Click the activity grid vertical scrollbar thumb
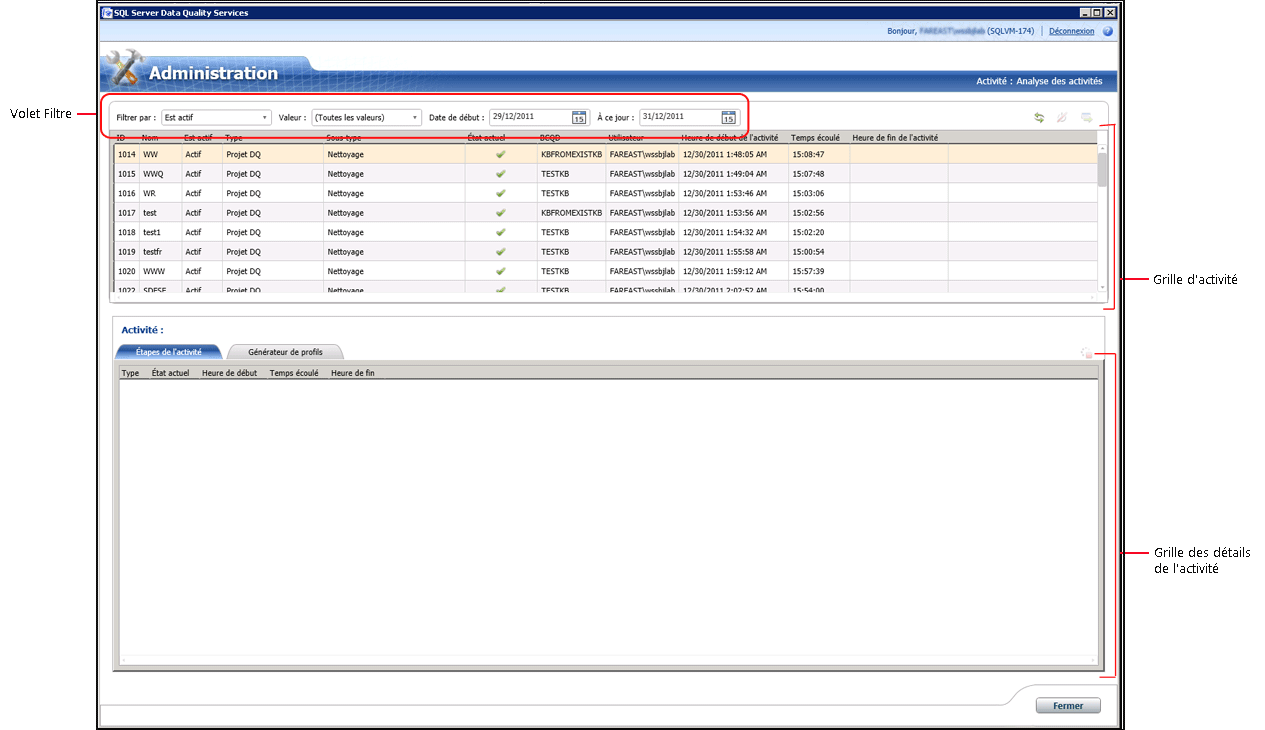Viewport: 1265px width, 730px height. [x=1102, y=170]
